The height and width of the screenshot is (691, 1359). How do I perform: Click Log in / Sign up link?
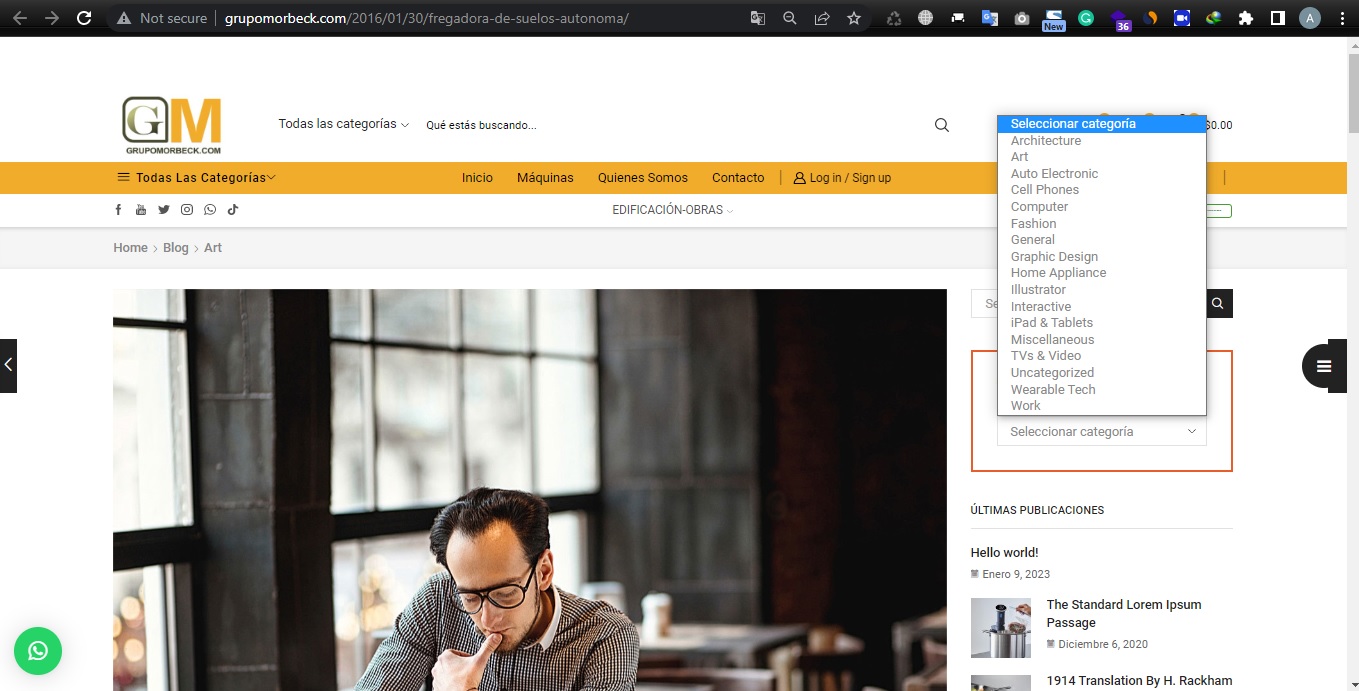[842, 178]
